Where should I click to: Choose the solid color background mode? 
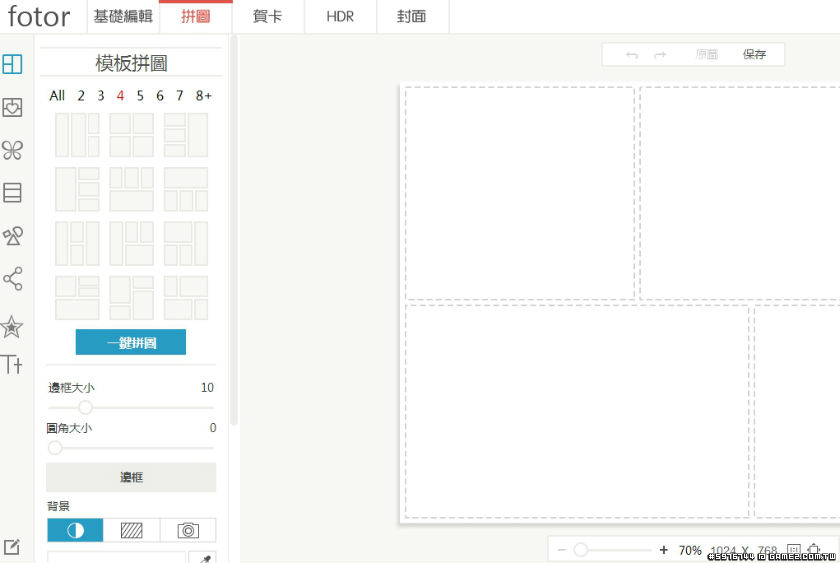(x=75, y=530)
